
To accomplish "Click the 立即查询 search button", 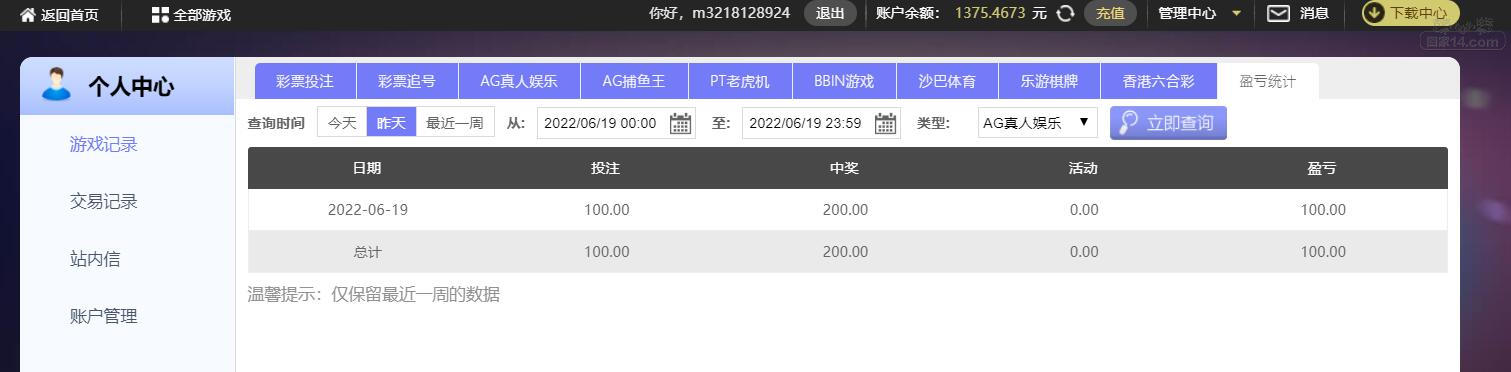I will [1168, 123].
